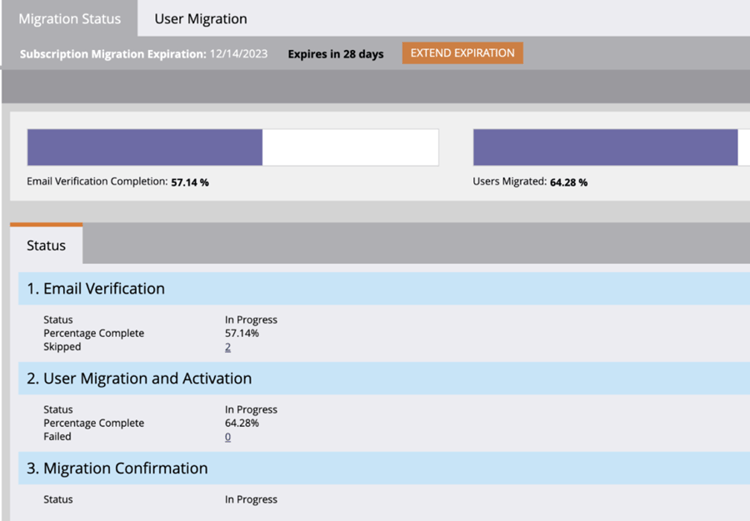This screenshot has width=750, height=521.
Task: Click the 64.28% Percentage Complete value in section 2
Action: tap(242, 423)
